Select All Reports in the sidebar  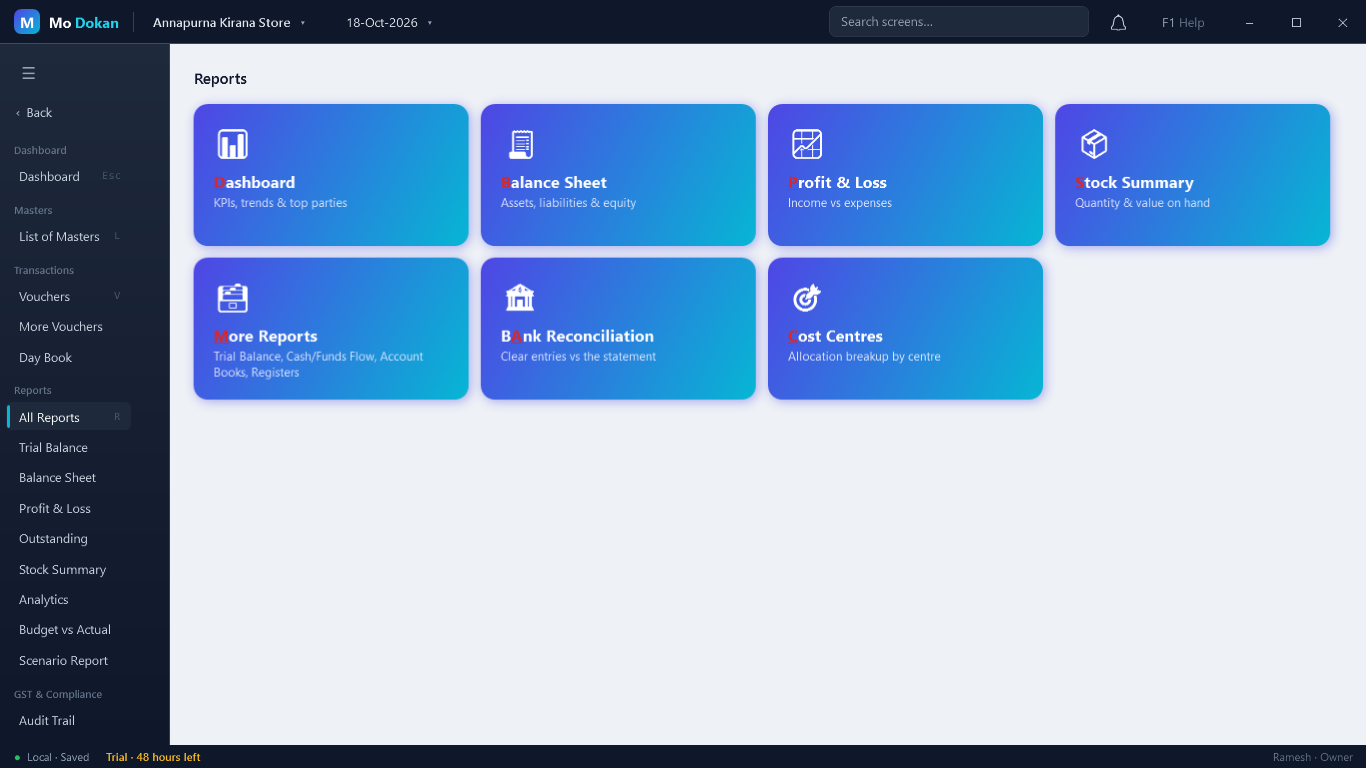[x=68, y=417]
